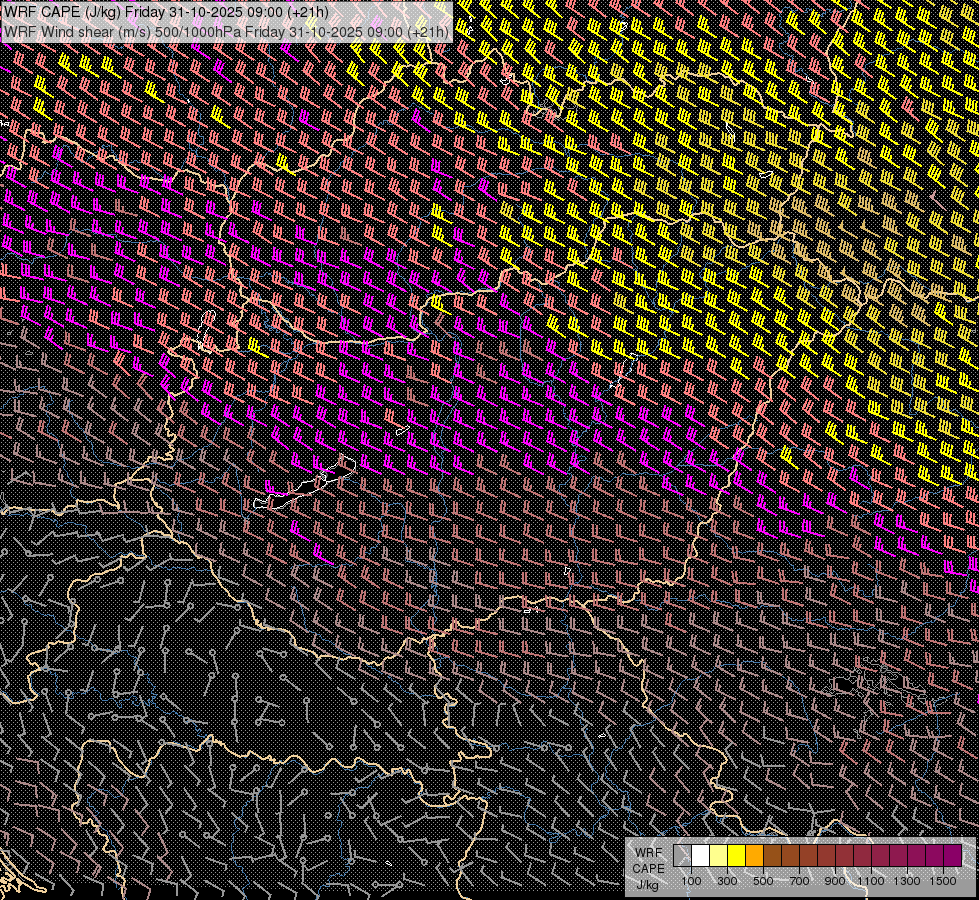Click the 300 legend label
The image size is (979, 900).
pos(727,881)
